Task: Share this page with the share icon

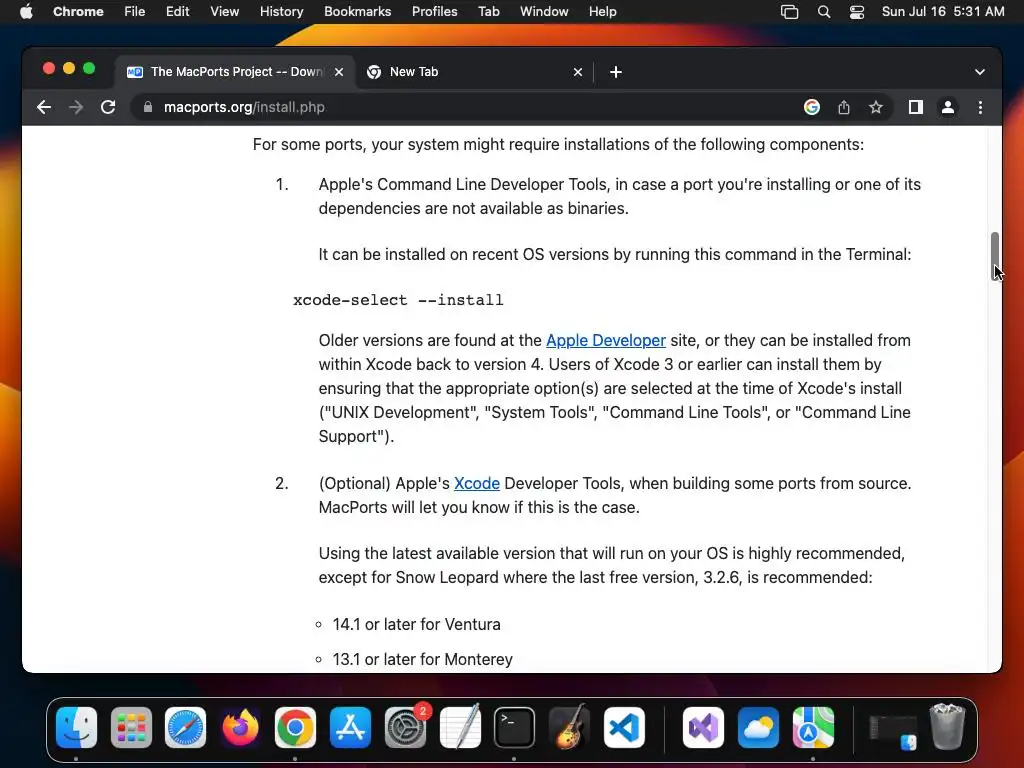Action: (844, 107)
